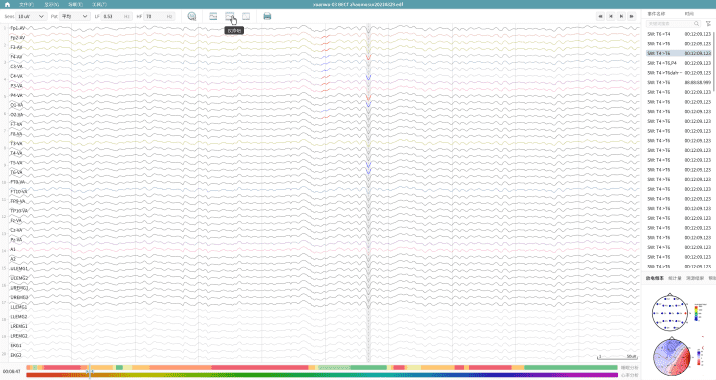Select the LREMG2 channel label

coord(19,336)
